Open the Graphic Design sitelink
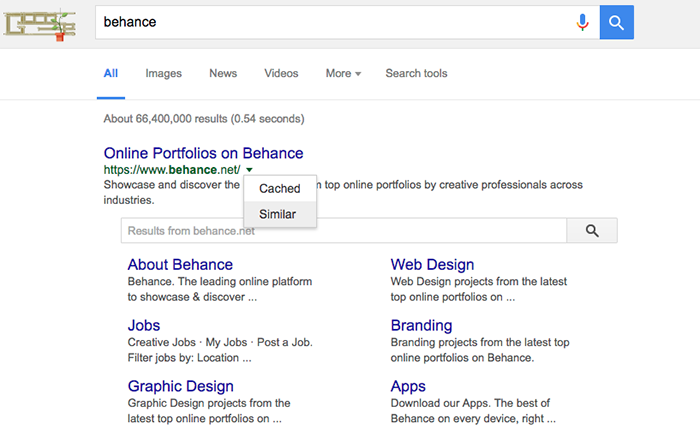This screenshot has width=700, height=448. click(x=180, y=386)
